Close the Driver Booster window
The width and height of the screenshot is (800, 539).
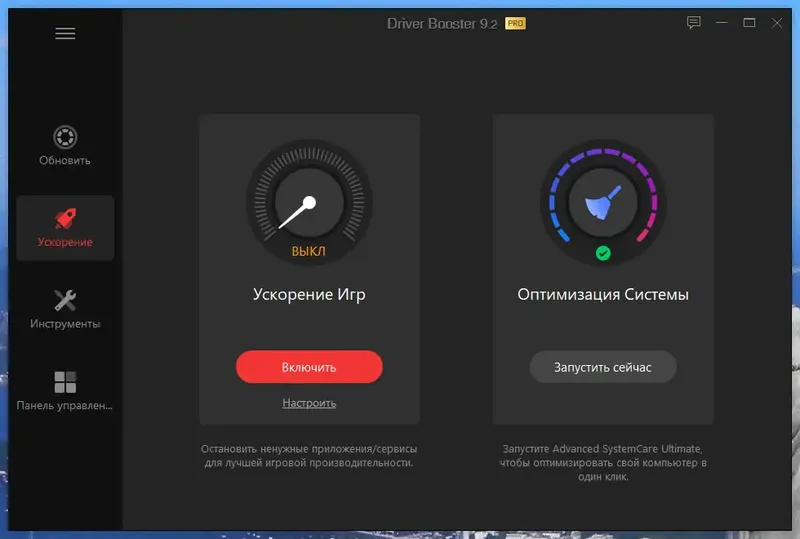[777, 23]
